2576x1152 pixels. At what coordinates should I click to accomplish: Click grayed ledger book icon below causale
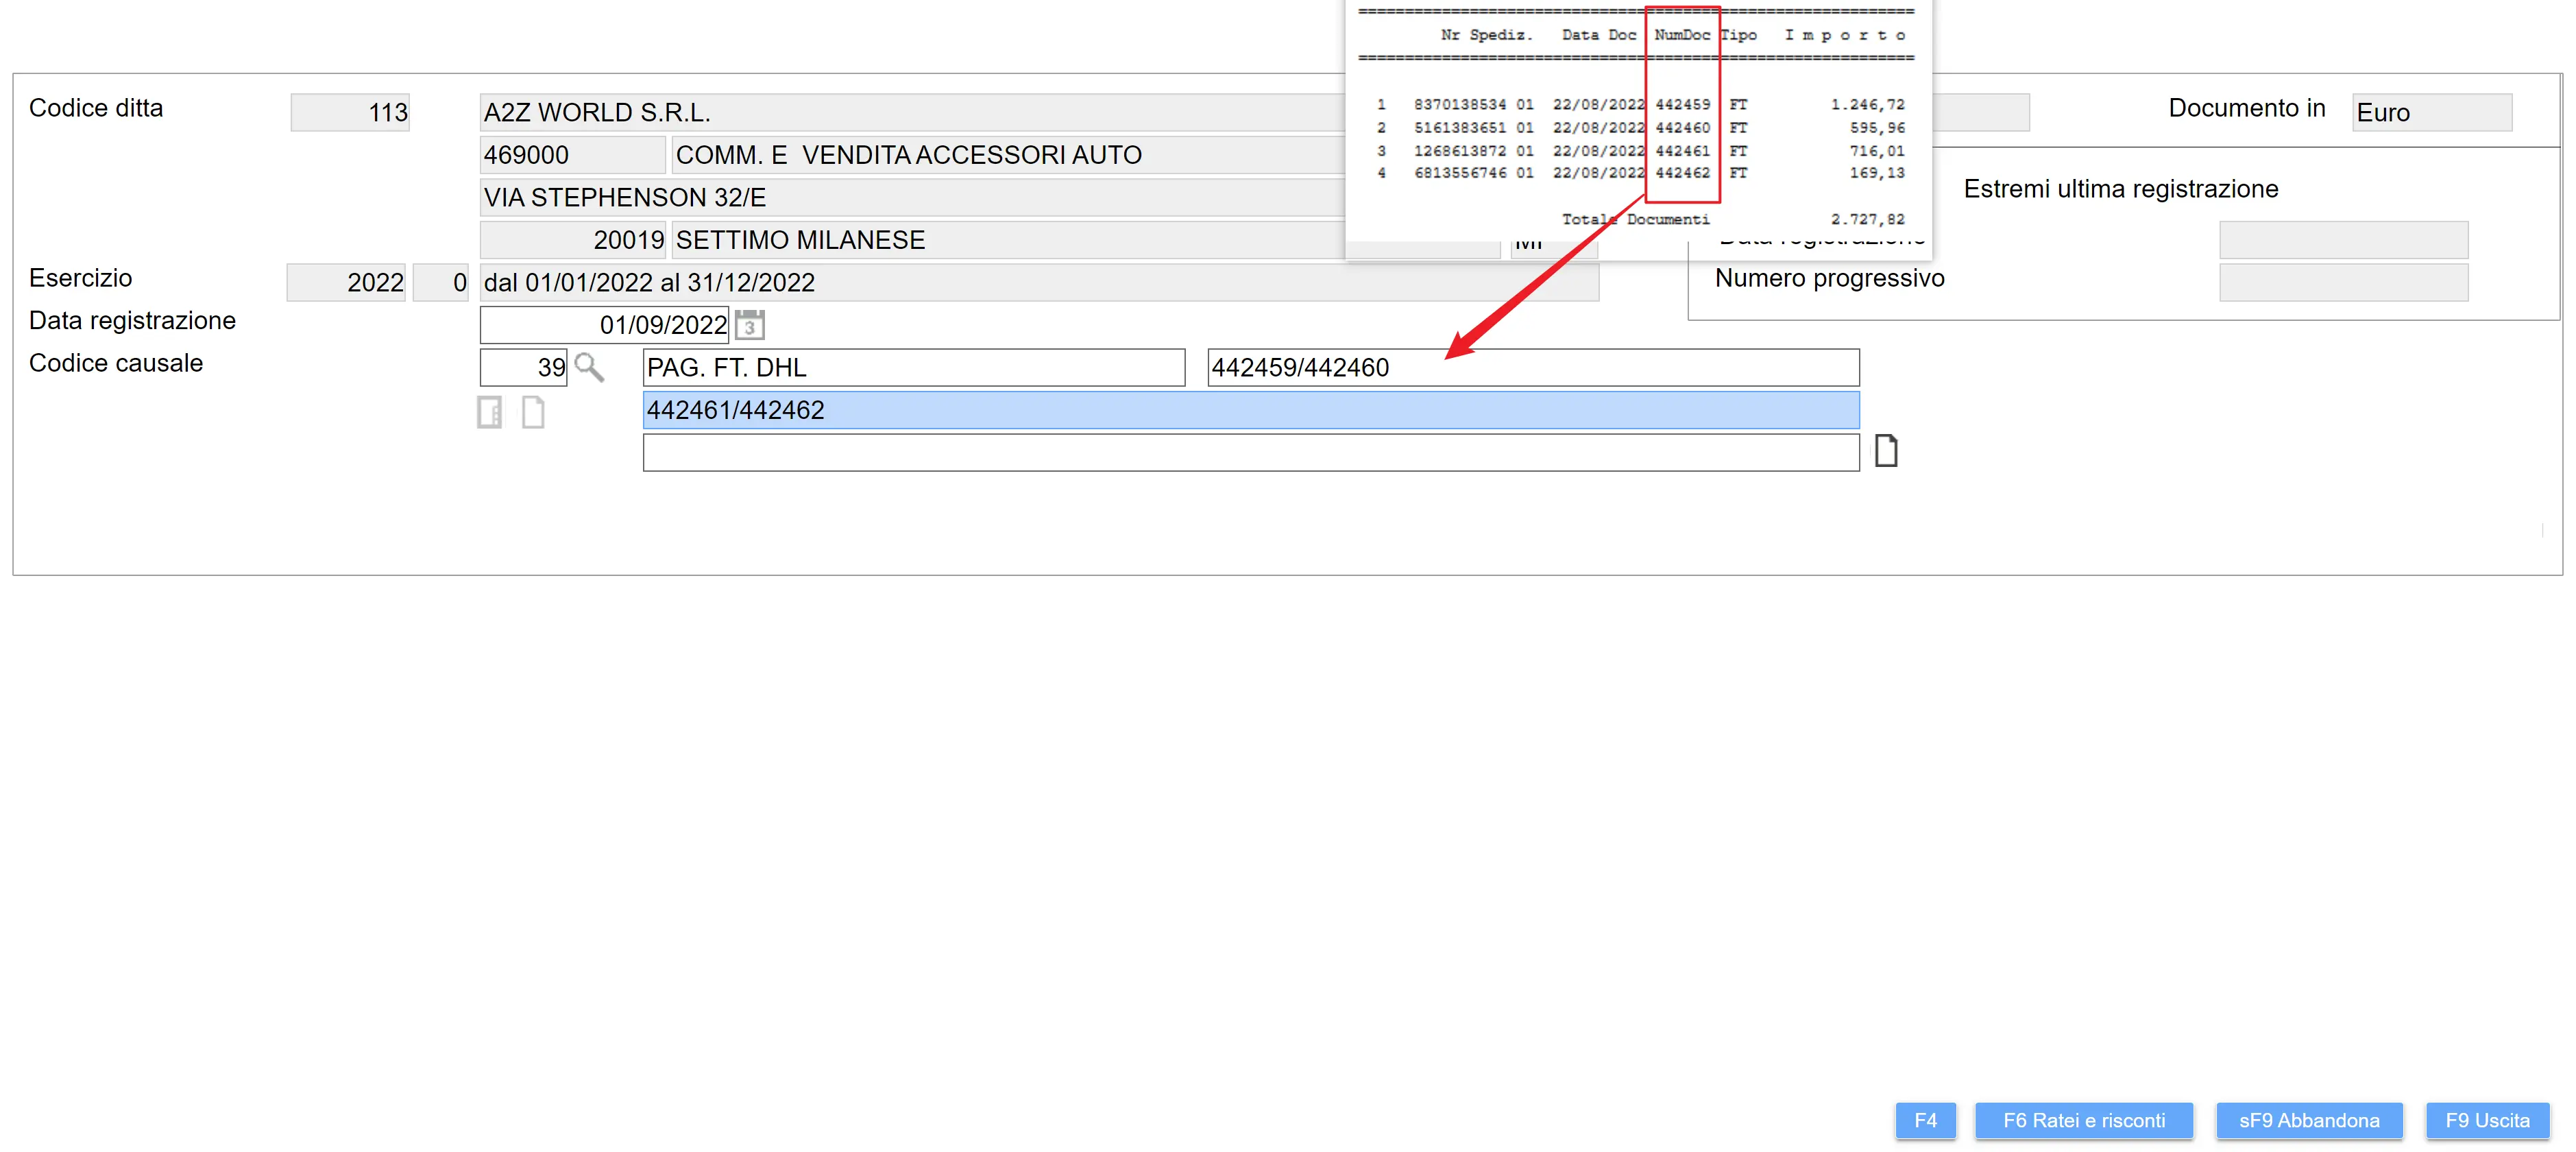click(x=489, y=412)
